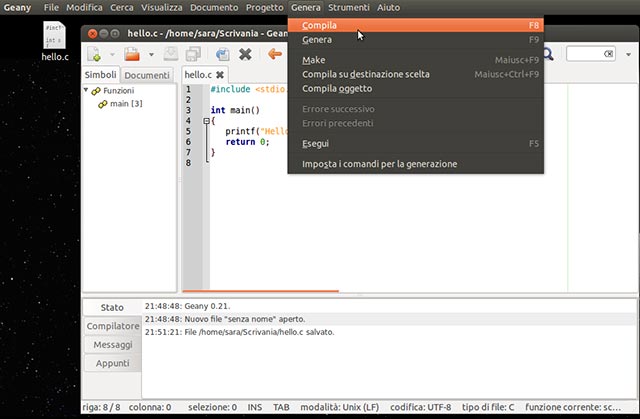Open the Strumenti menu in menu bar
Image resolution: width=640 pixels, height=419 pixels.
click(x=349, y=7)
